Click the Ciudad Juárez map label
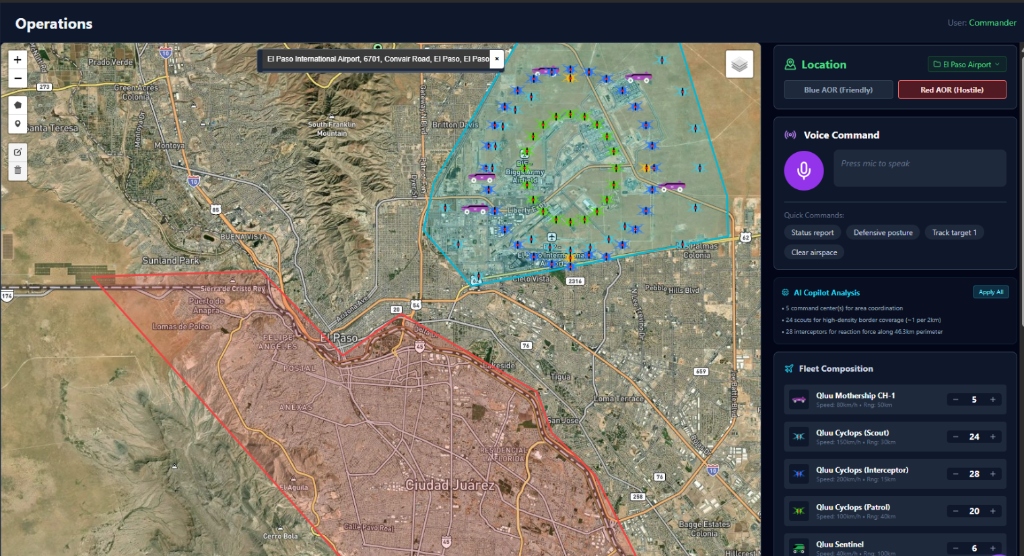The image size is (1024, 556). tap(449, 485)
